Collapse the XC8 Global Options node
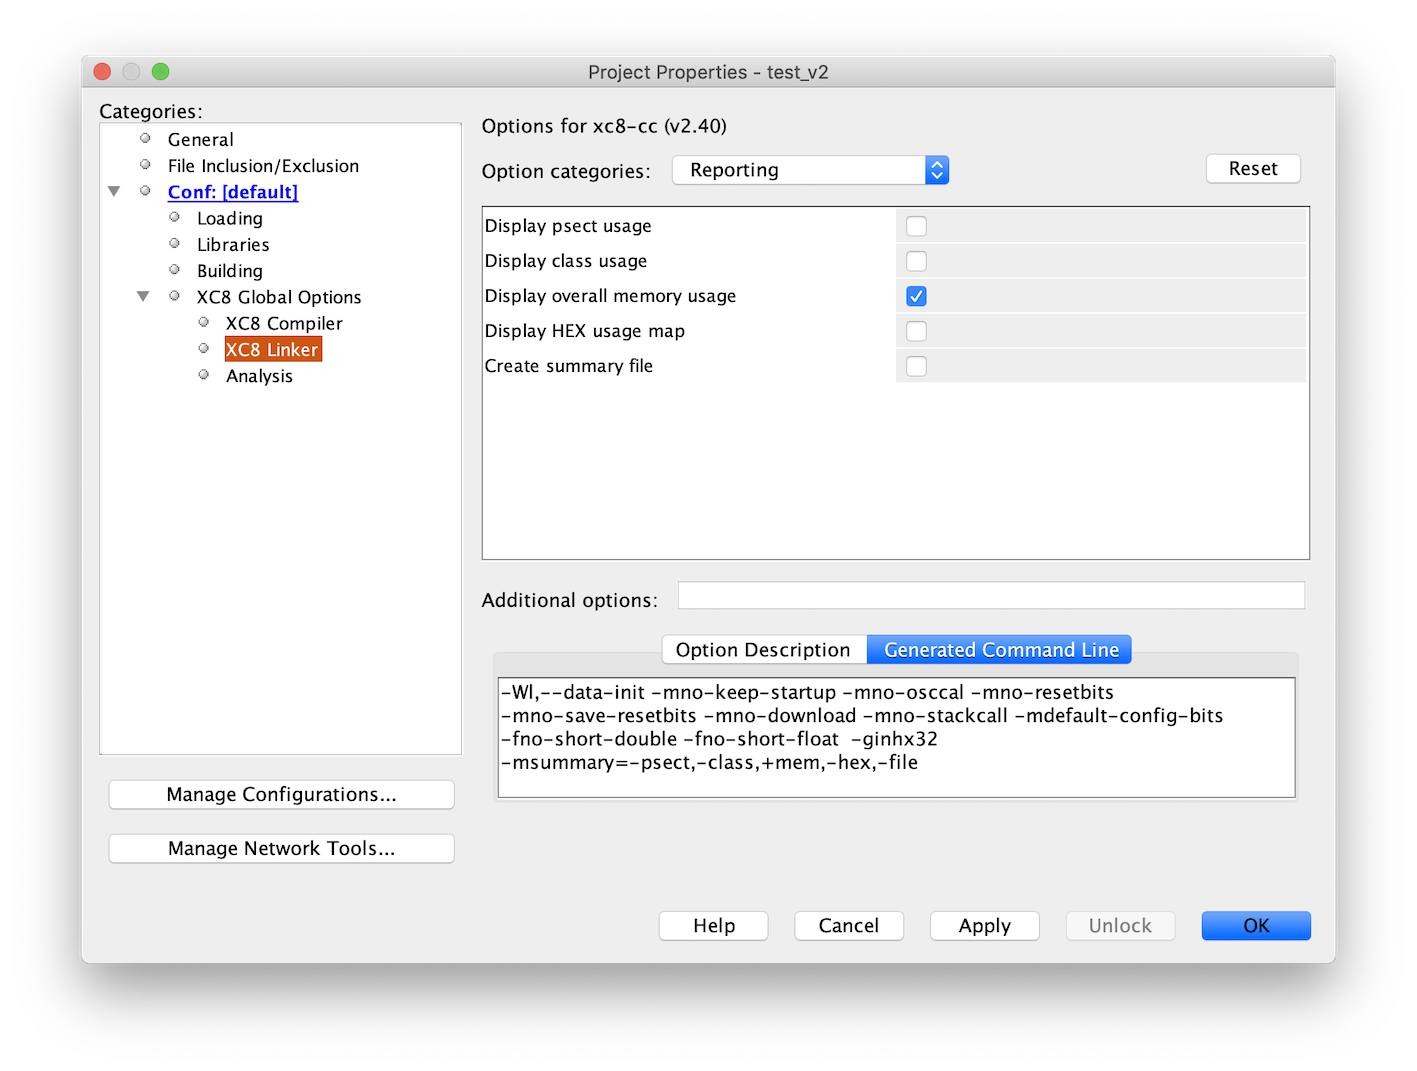This screenshot has height=1071, width=1417. 143,296
